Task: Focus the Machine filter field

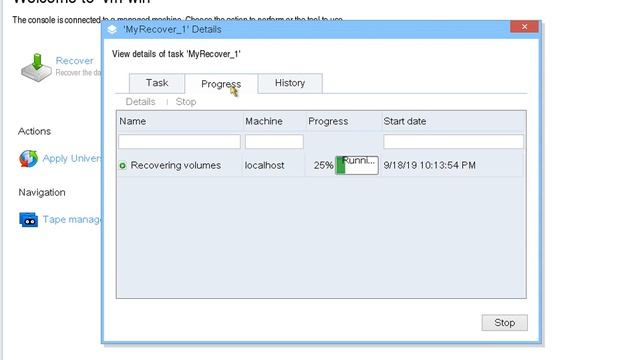Action: 274,142
